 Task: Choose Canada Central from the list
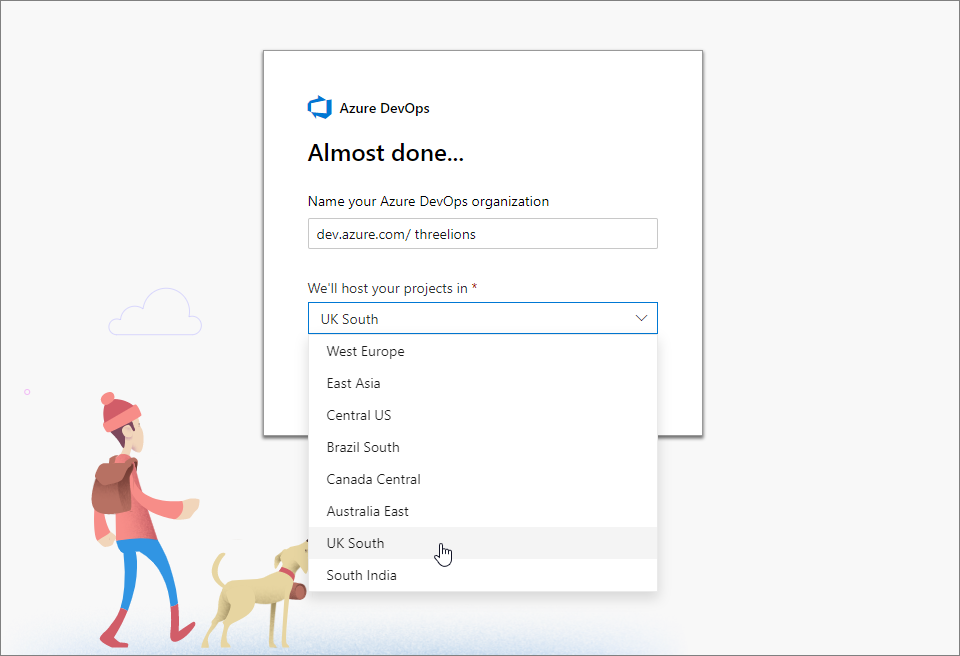click(482, 479)
